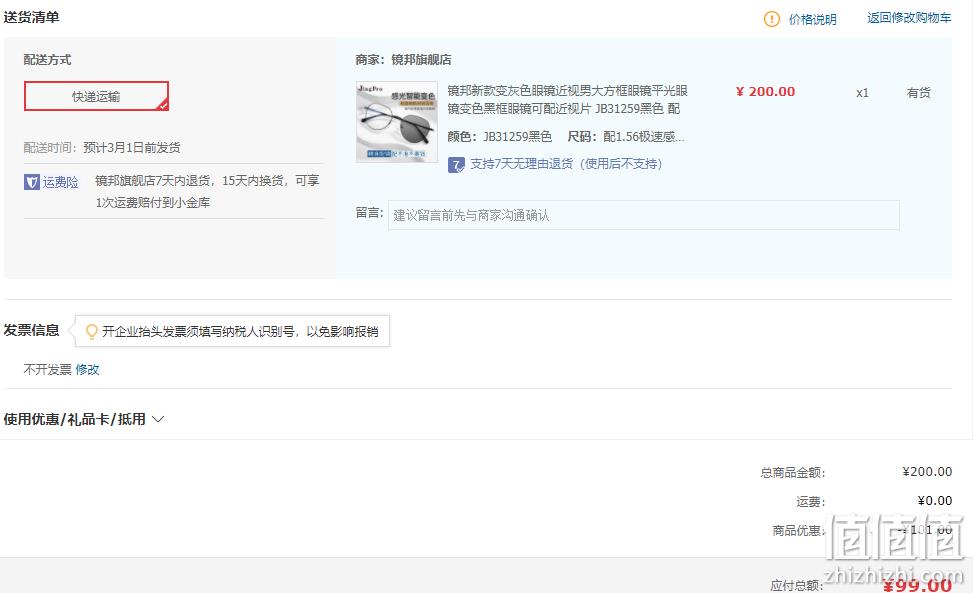This screenshot has width=973, height=593.
Task: Open the 运费险 shipping insurance link
Action: [x=60, y=182]
